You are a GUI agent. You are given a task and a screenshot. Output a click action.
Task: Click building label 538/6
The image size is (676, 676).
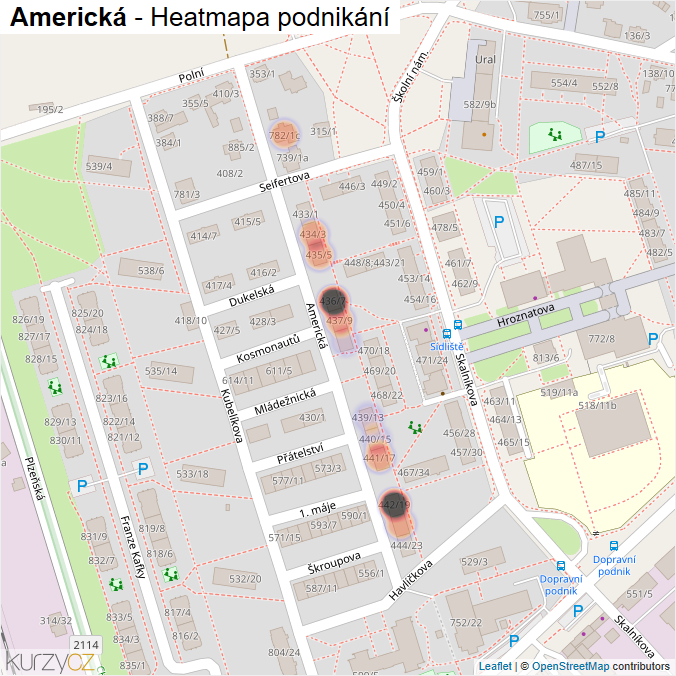(x=151, y=270)
